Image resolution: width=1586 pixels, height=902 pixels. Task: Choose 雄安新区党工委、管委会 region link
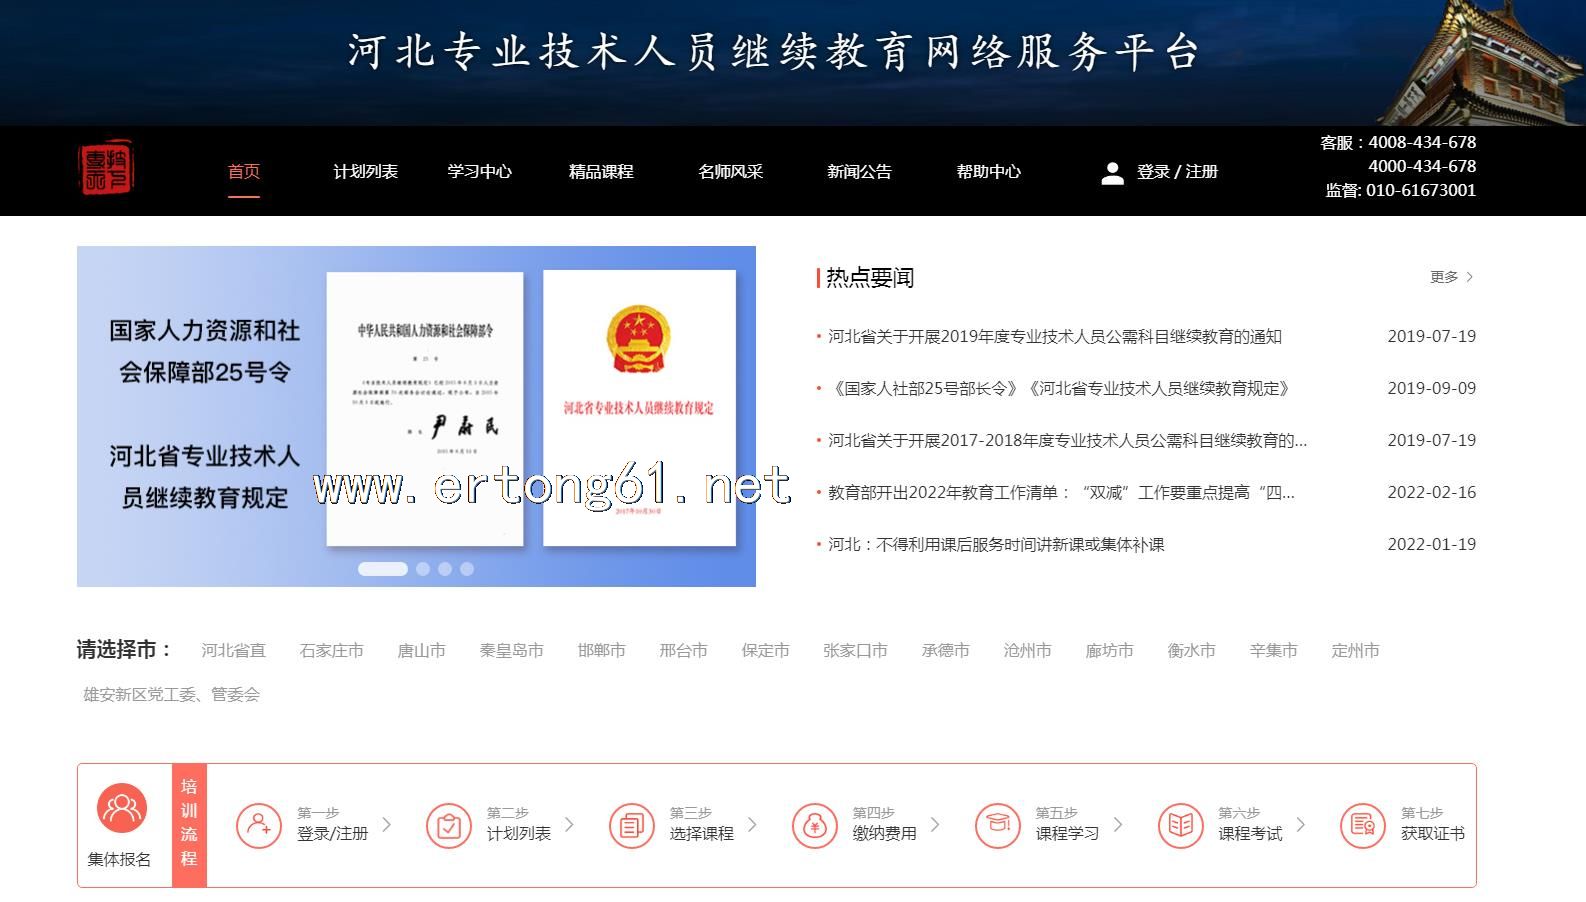click(171, 695)
